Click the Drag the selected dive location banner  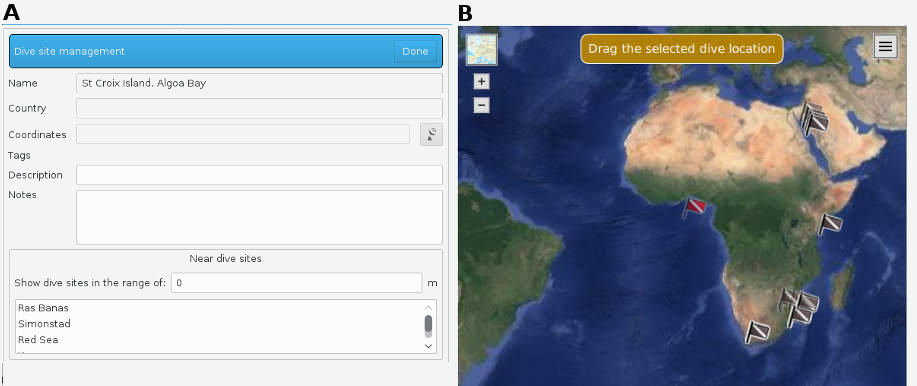pyautogui.click(x=681, y=49)
